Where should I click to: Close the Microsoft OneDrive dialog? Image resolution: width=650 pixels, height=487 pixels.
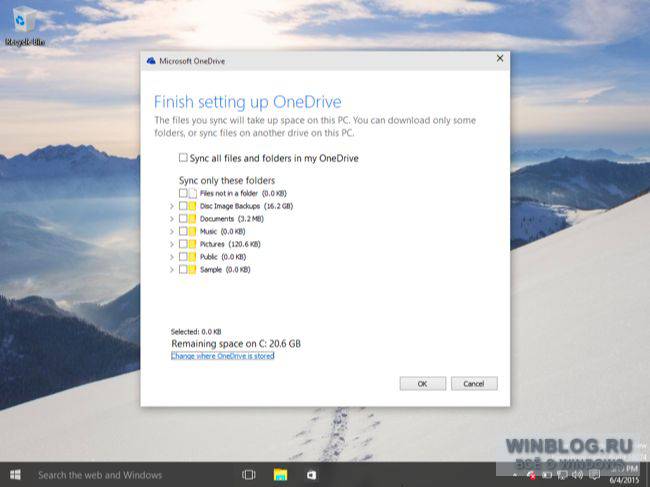click(500, 58)
